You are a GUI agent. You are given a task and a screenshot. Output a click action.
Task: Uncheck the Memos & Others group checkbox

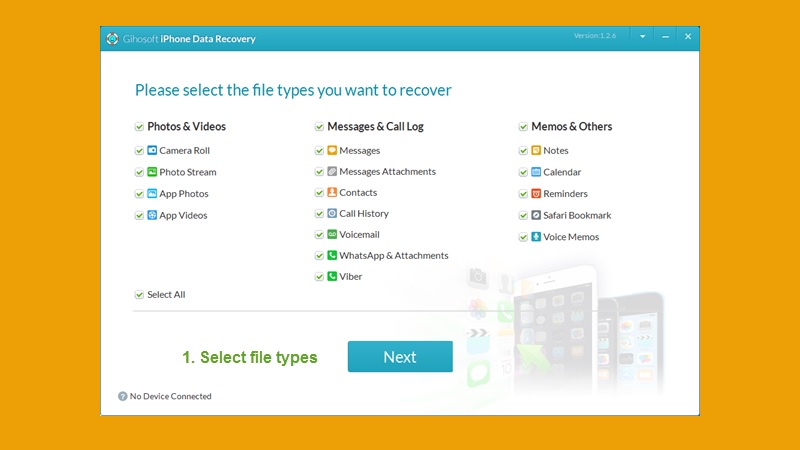(523, 127)
